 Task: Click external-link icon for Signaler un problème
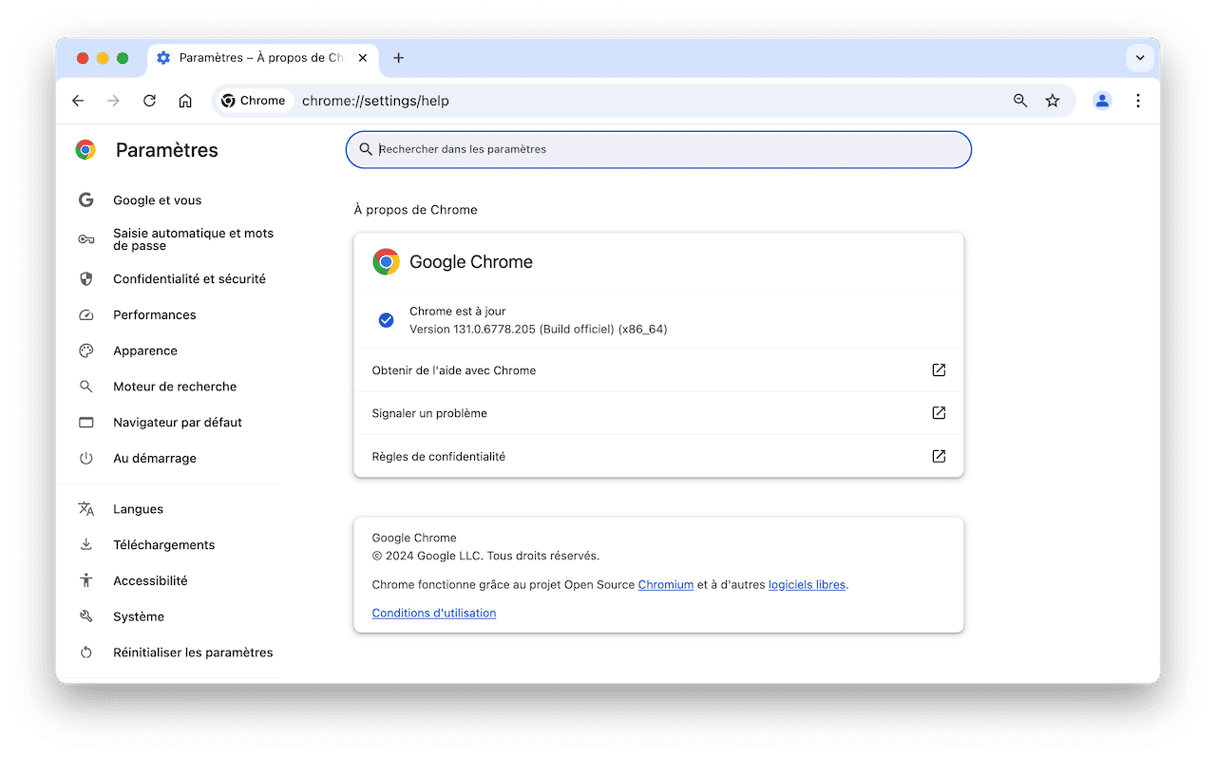(939, 413)
